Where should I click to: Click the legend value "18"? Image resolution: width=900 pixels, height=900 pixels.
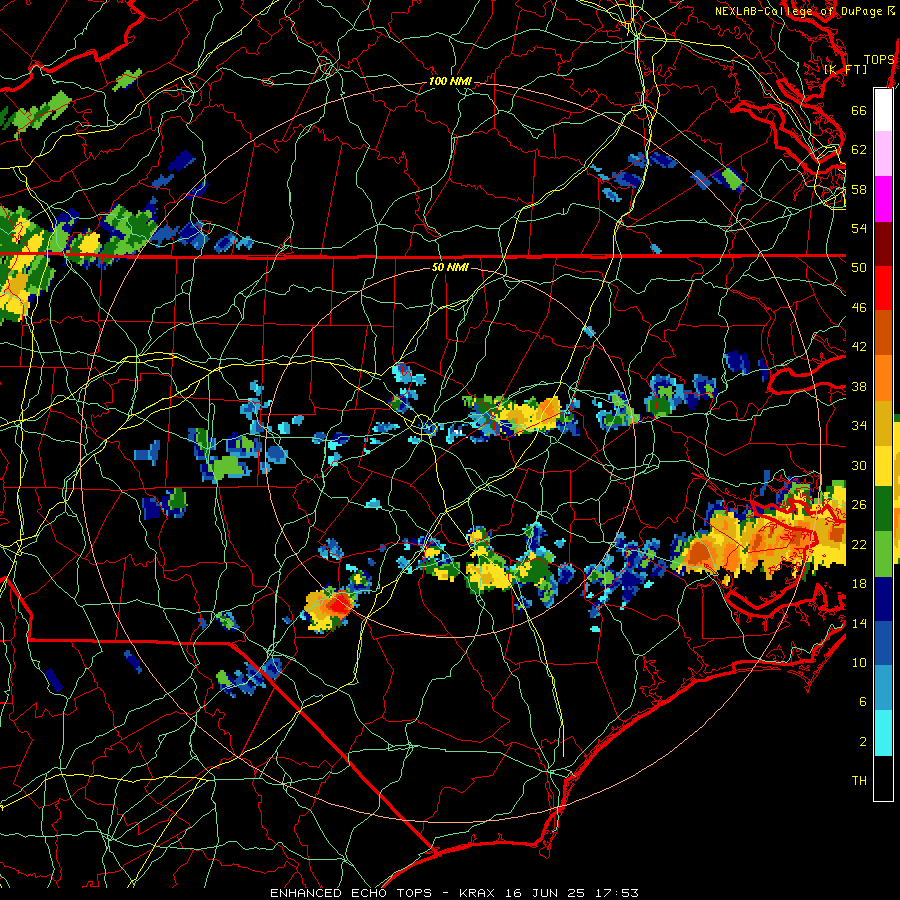tap(859, 583)
